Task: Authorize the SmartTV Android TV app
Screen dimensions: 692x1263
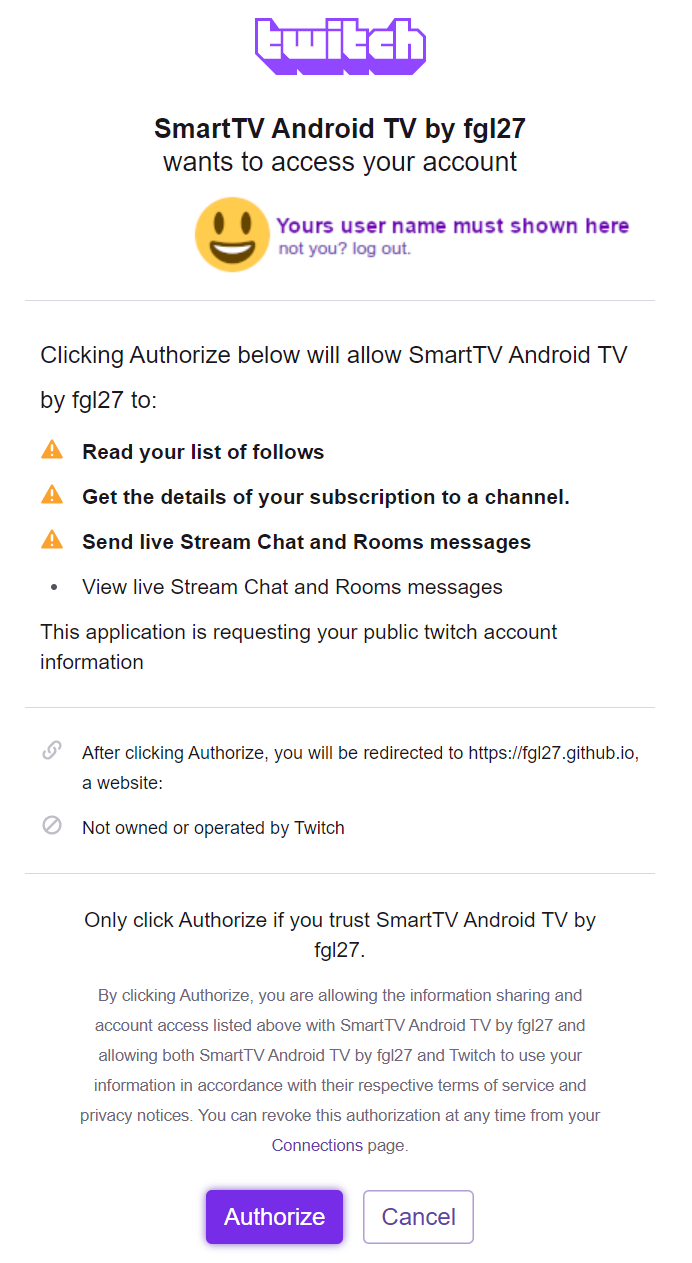Action: point(274,1216)
